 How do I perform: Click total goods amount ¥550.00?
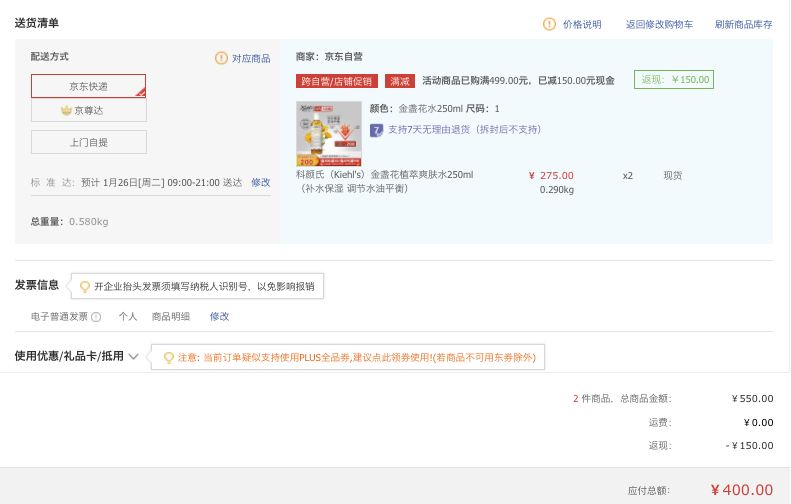tap(752, 399)
